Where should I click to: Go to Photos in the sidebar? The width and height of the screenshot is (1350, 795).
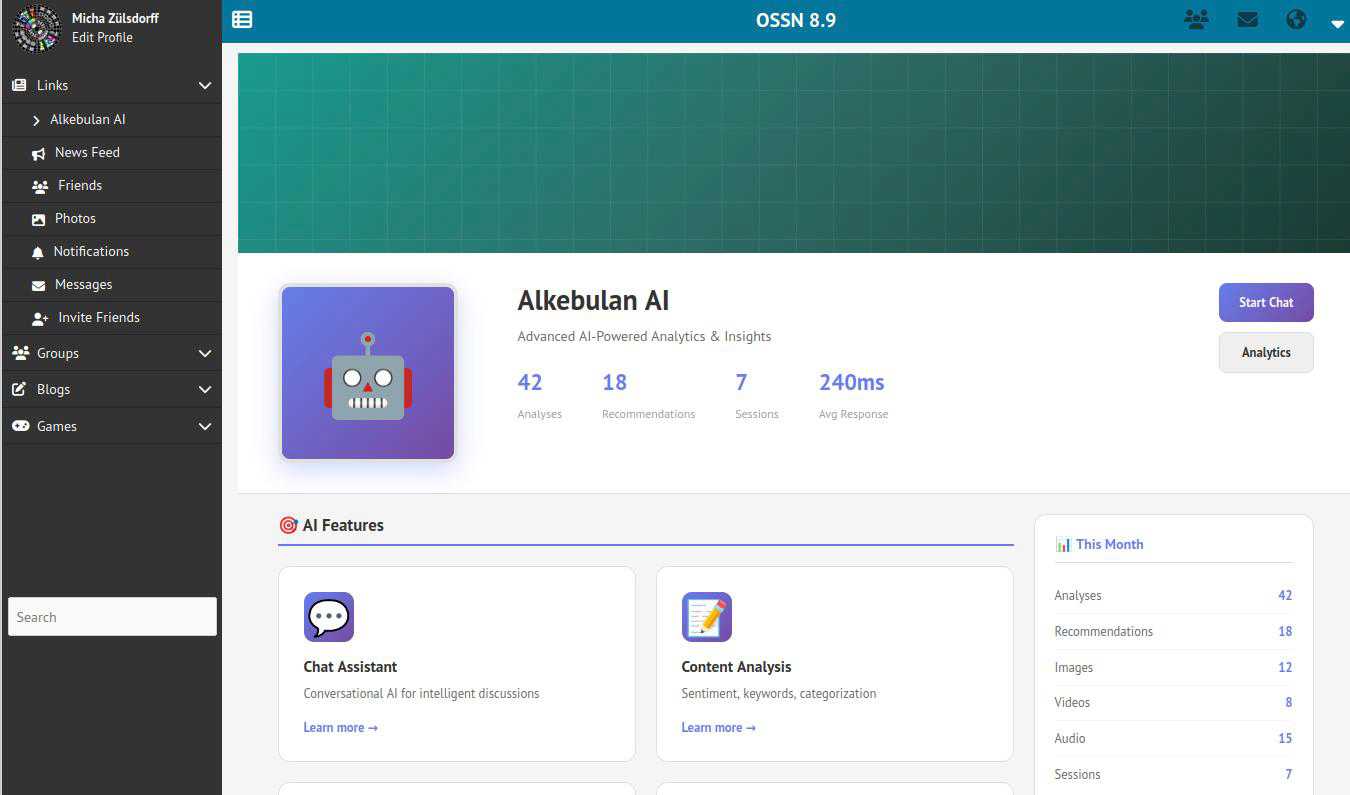75,218
